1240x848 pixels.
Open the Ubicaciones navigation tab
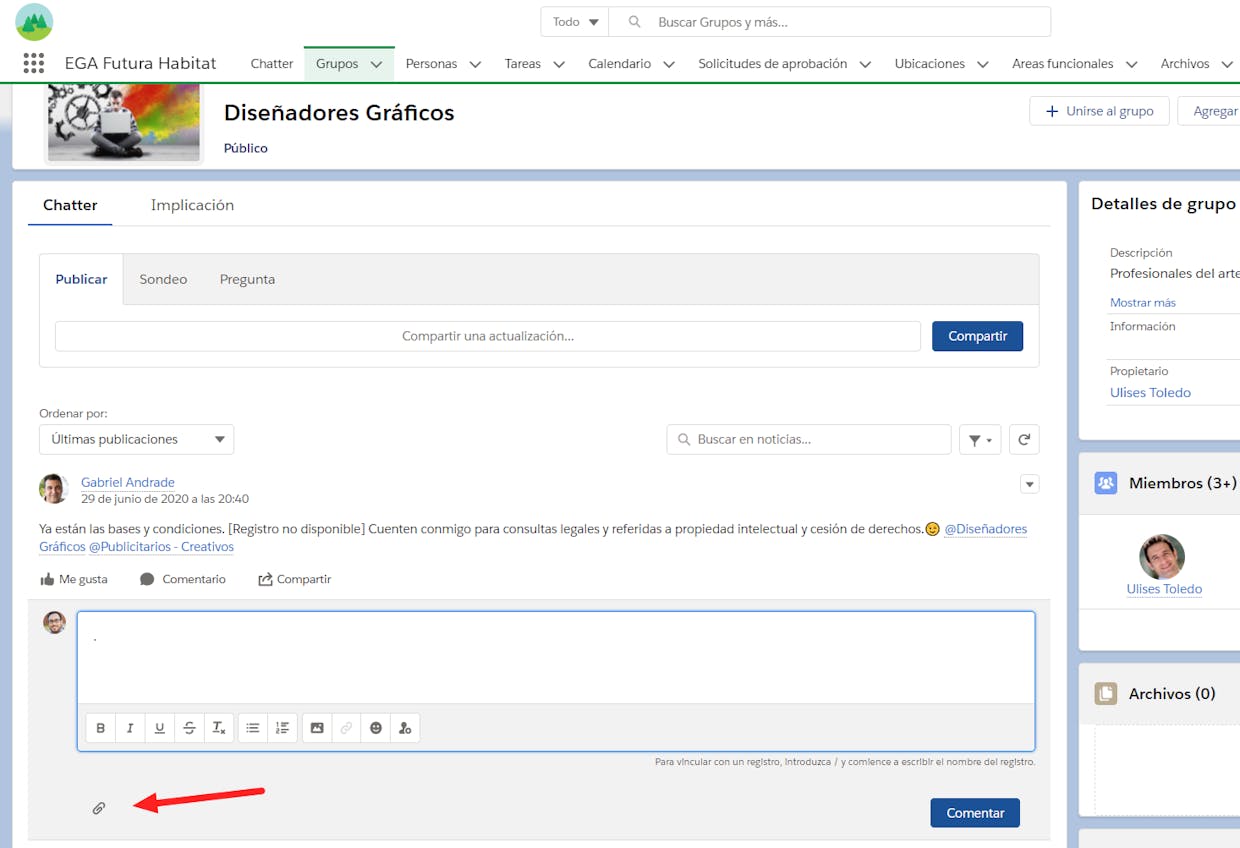tap(930, 63)
